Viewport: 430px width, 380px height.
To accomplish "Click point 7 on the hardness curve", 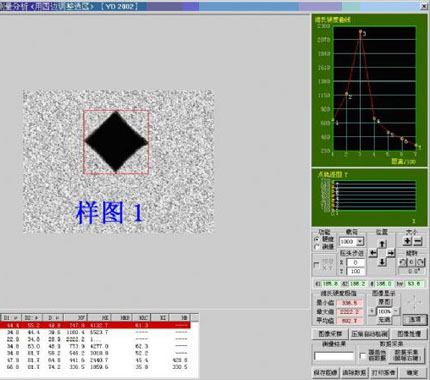I will click(416, 145).
